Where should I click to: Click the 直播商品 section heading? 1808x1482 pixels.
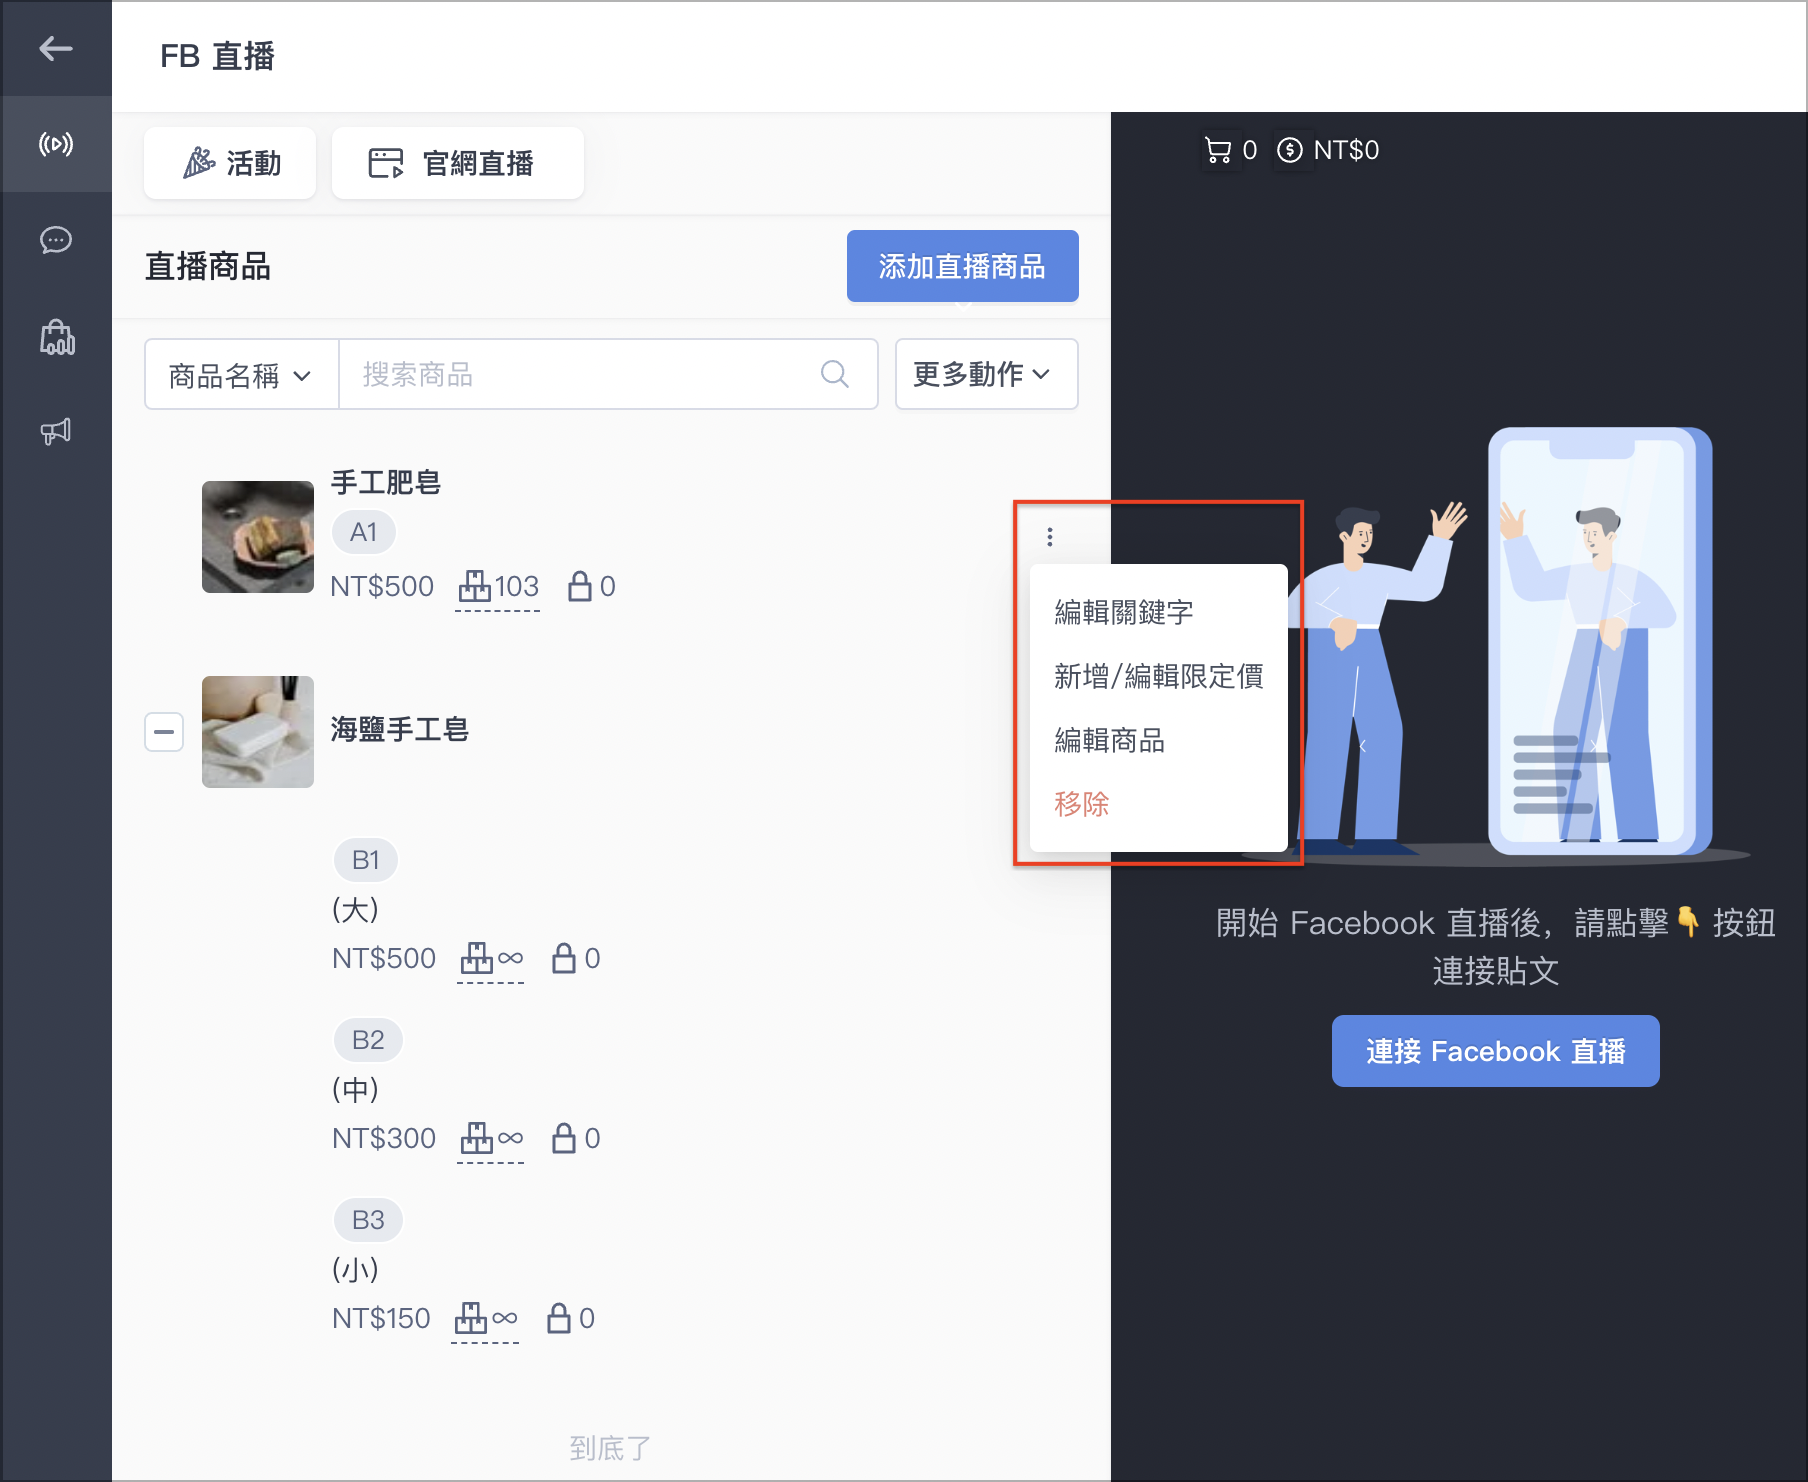pyautogui.click(x=208, y=266)
